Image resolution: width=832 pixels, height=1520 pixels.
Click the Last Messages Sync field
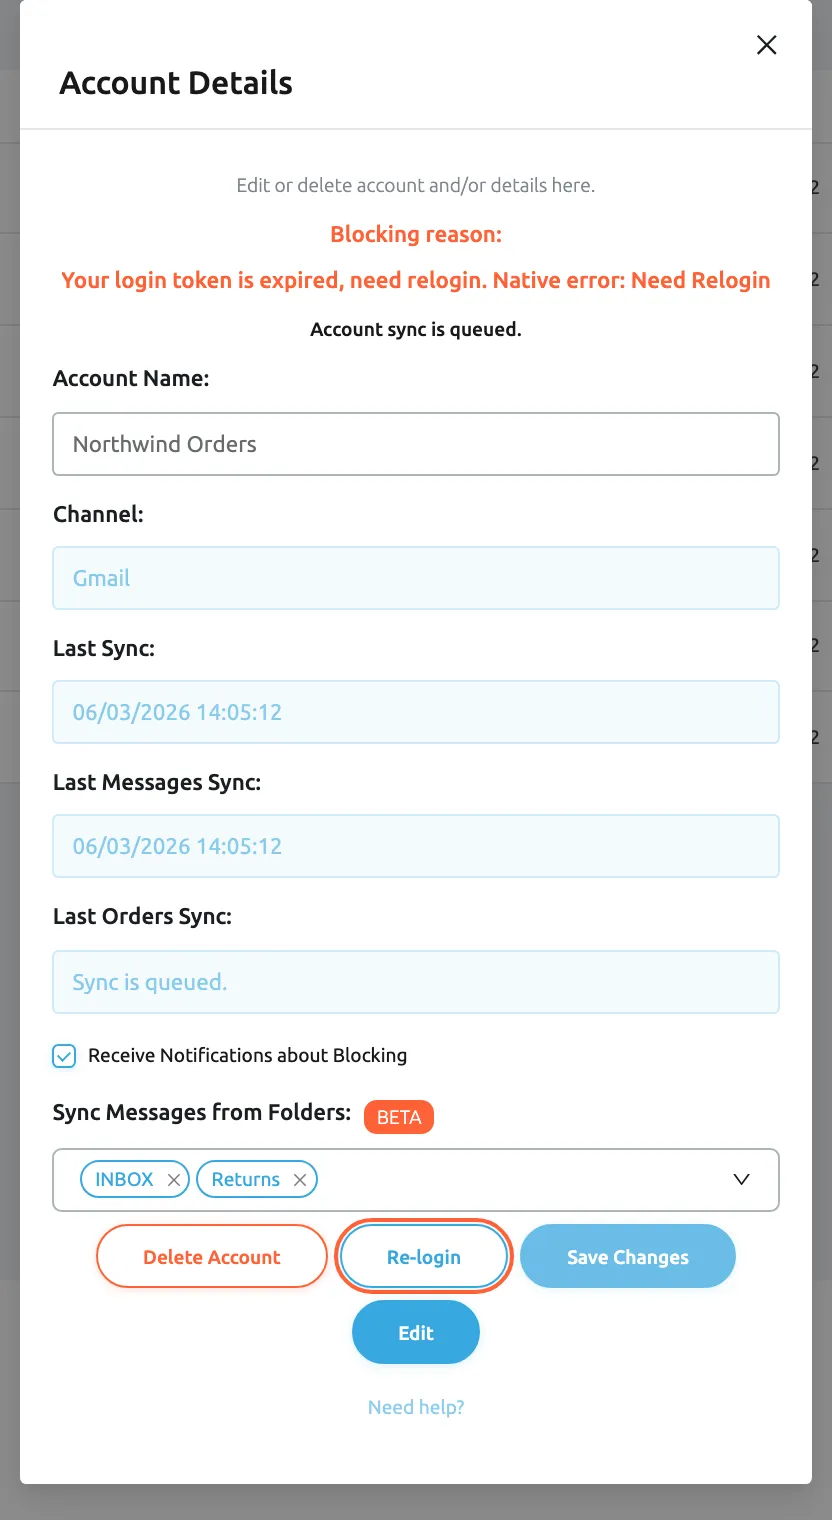point(416,846)
